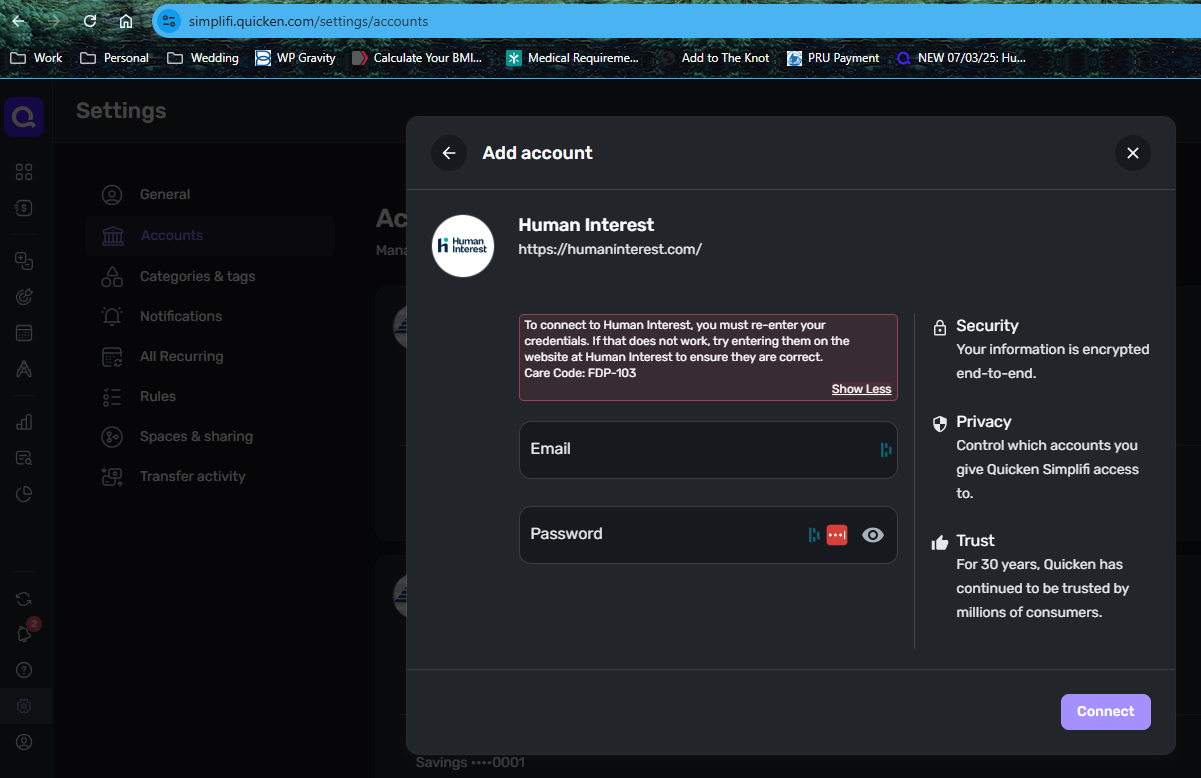Open the plus-minus transactions icon in sidebar
1201x778 pixels.
24,260
